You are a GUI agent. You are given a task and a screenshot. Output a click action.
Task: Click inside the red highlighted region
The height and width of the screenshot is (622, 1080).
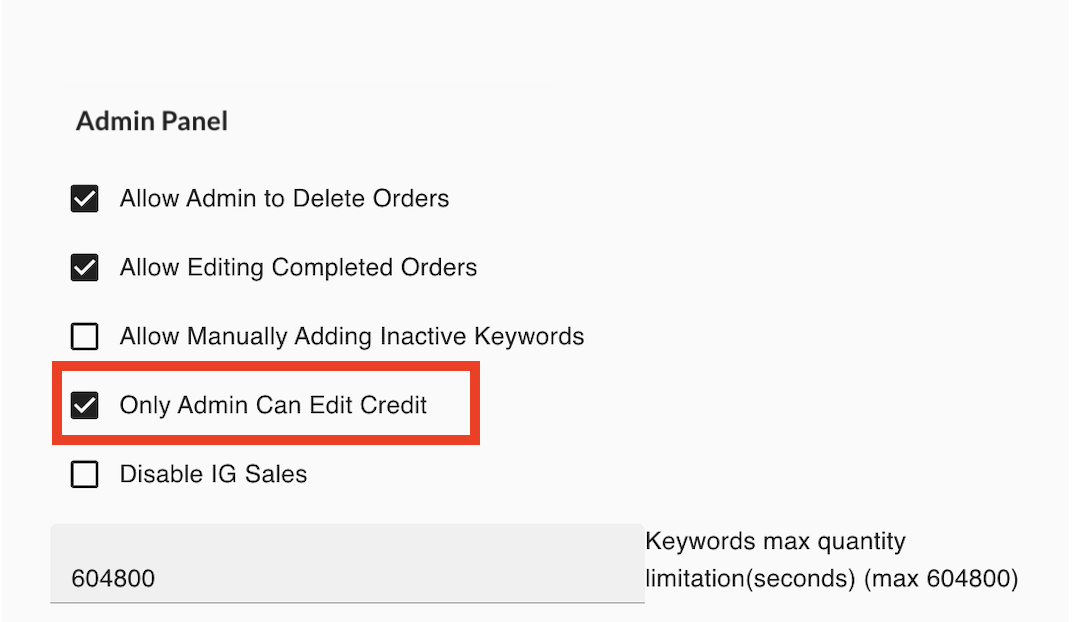point(265,403)
